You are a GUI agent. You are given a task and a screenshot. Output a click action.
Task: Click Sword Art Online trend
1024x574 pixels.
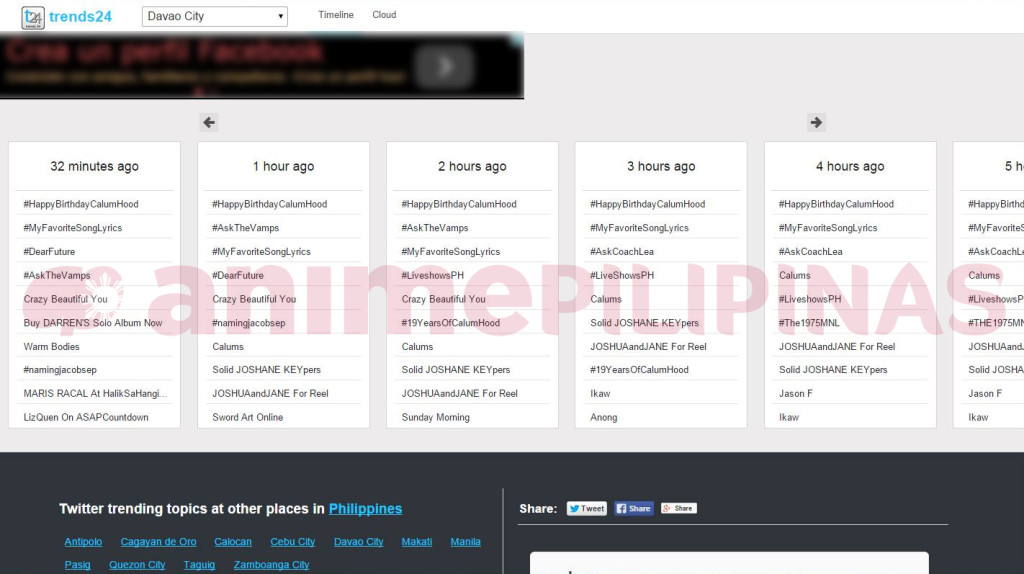(x=248, y=417)
